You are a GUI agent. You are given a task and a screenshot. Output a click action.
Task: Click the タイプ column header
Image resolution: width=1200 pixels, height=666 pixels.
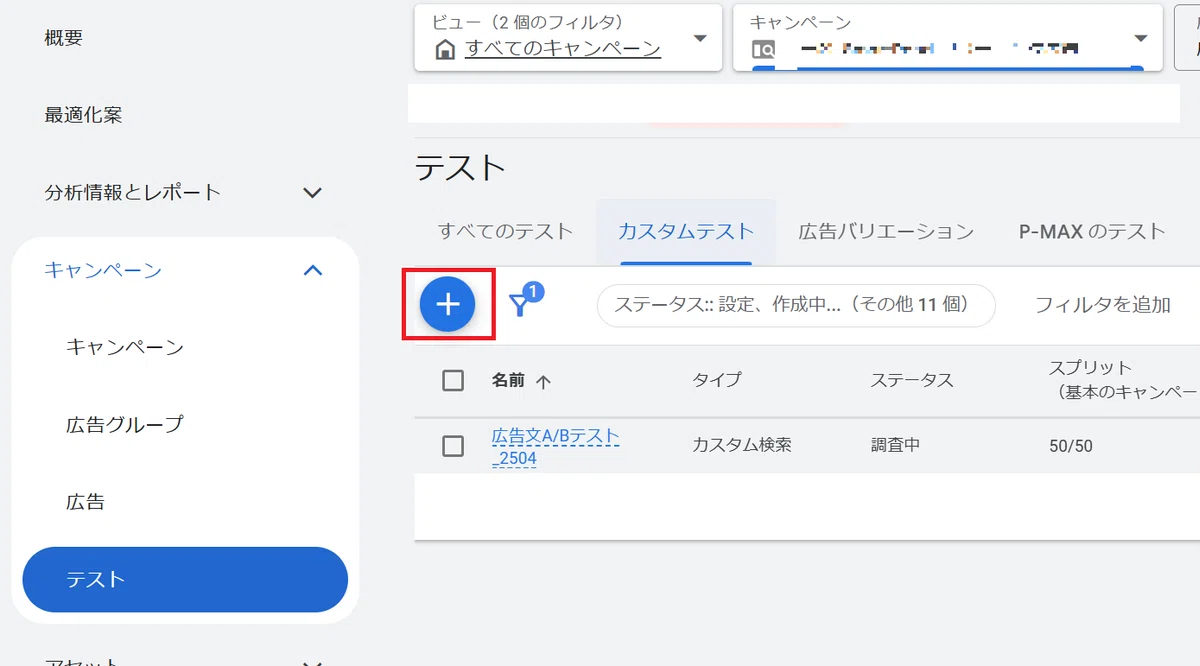click(x=717, y=380)
